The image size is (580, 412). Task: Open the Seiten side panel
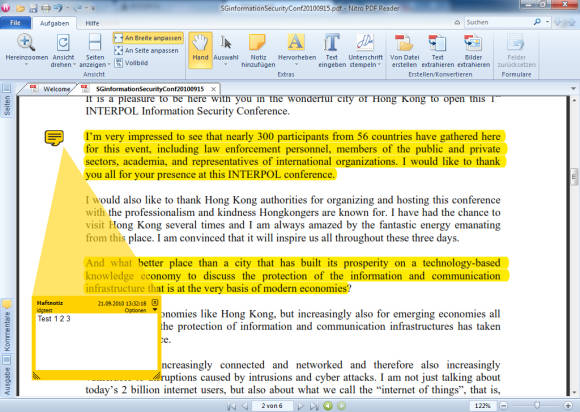[7, 100]
